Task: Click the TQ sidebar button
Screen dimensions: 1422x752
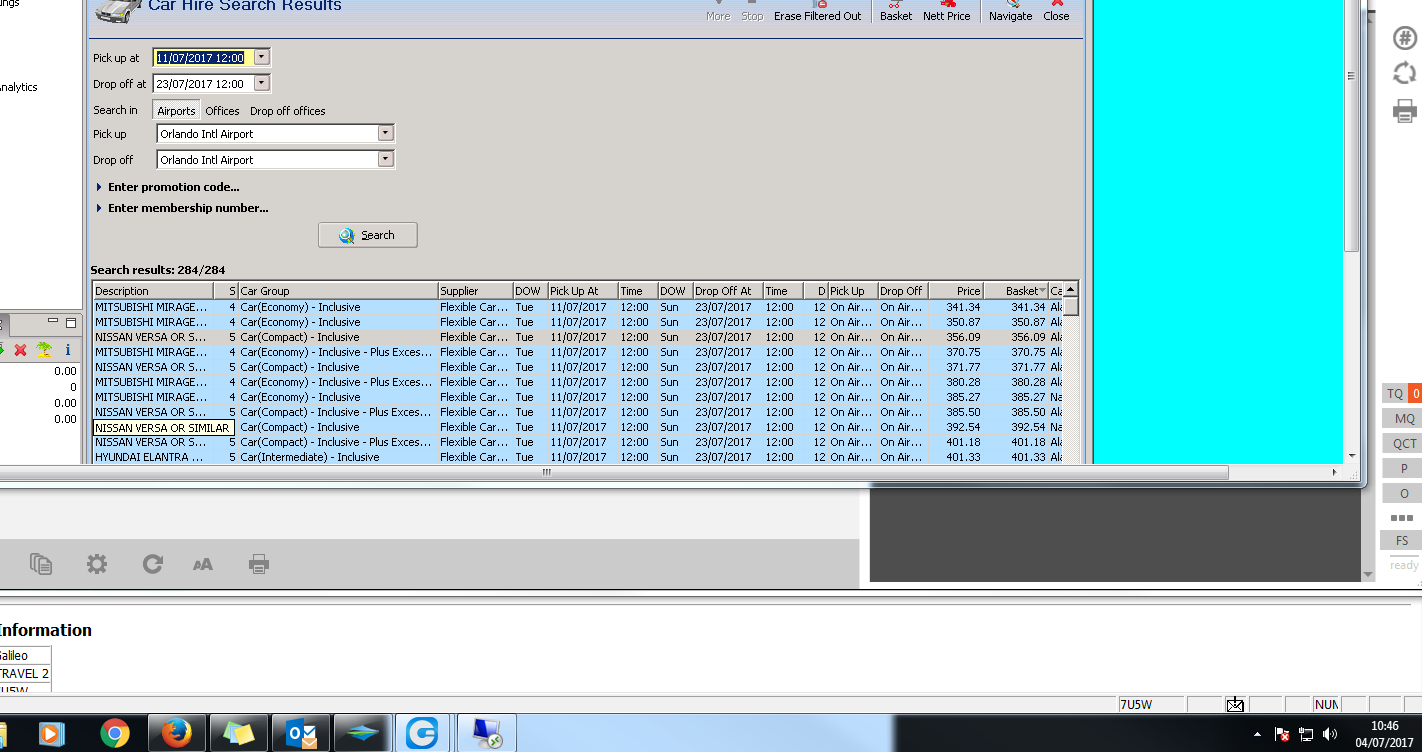Action: point(1395,394)
